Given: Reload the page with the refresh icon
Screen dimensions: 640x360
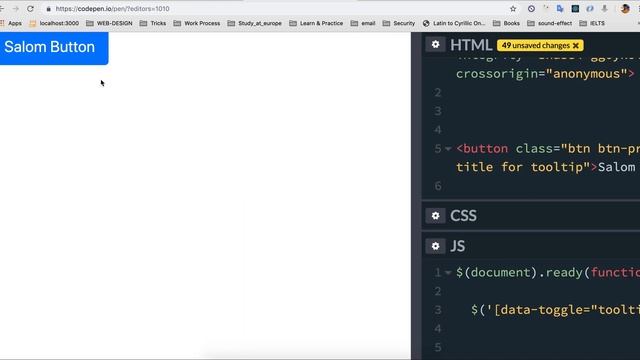Looking at the screenshot, I should pyautogui.click(x=30, y=9).
